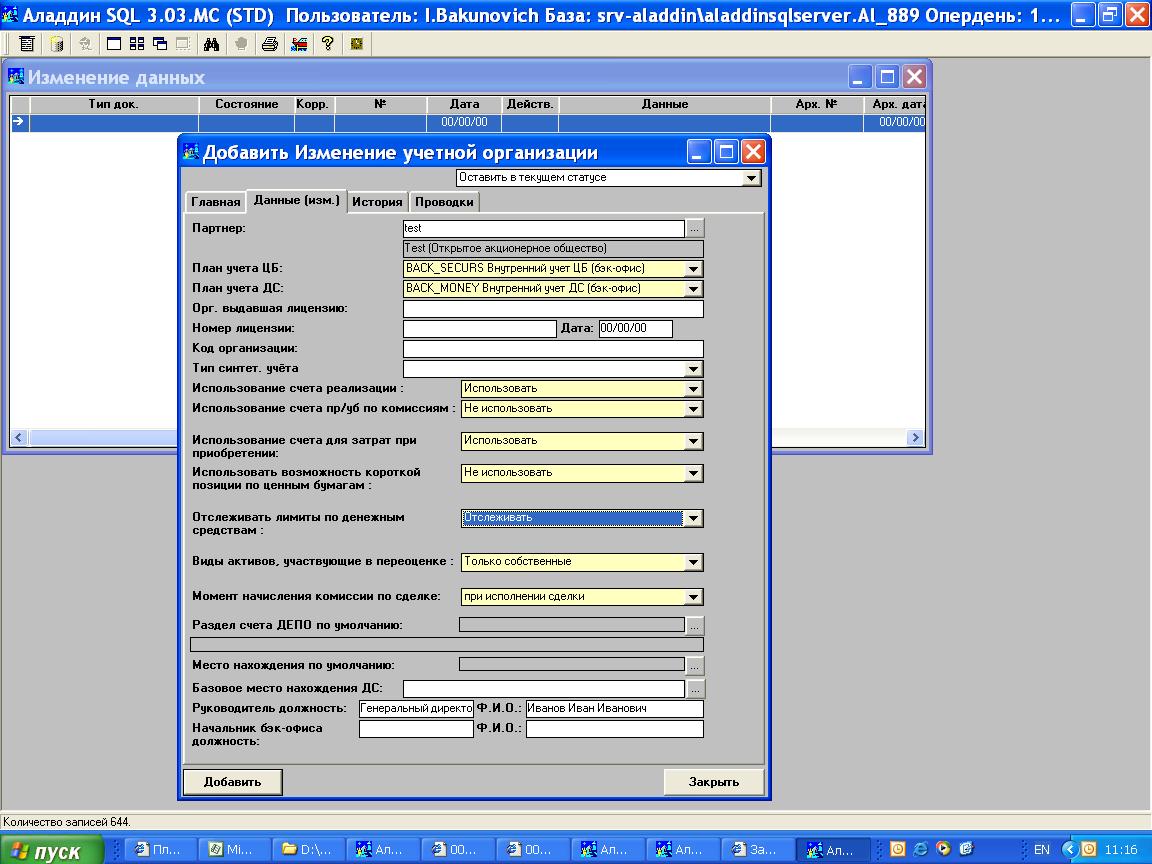This screenshot has height=864, width=1152.
Task: Open the 'Mi...' taskbar item
Action: pos(236,850)
